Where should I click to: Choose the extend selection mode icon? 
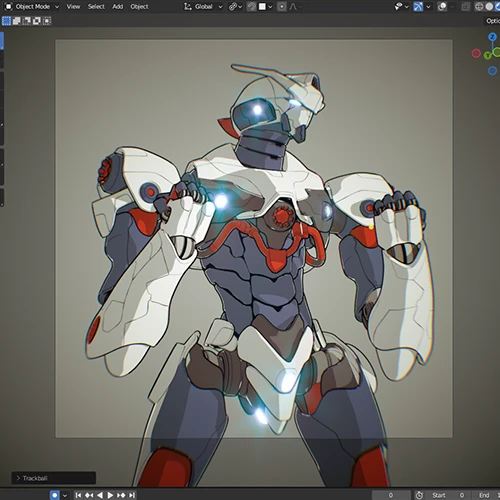tap(16, 21)
